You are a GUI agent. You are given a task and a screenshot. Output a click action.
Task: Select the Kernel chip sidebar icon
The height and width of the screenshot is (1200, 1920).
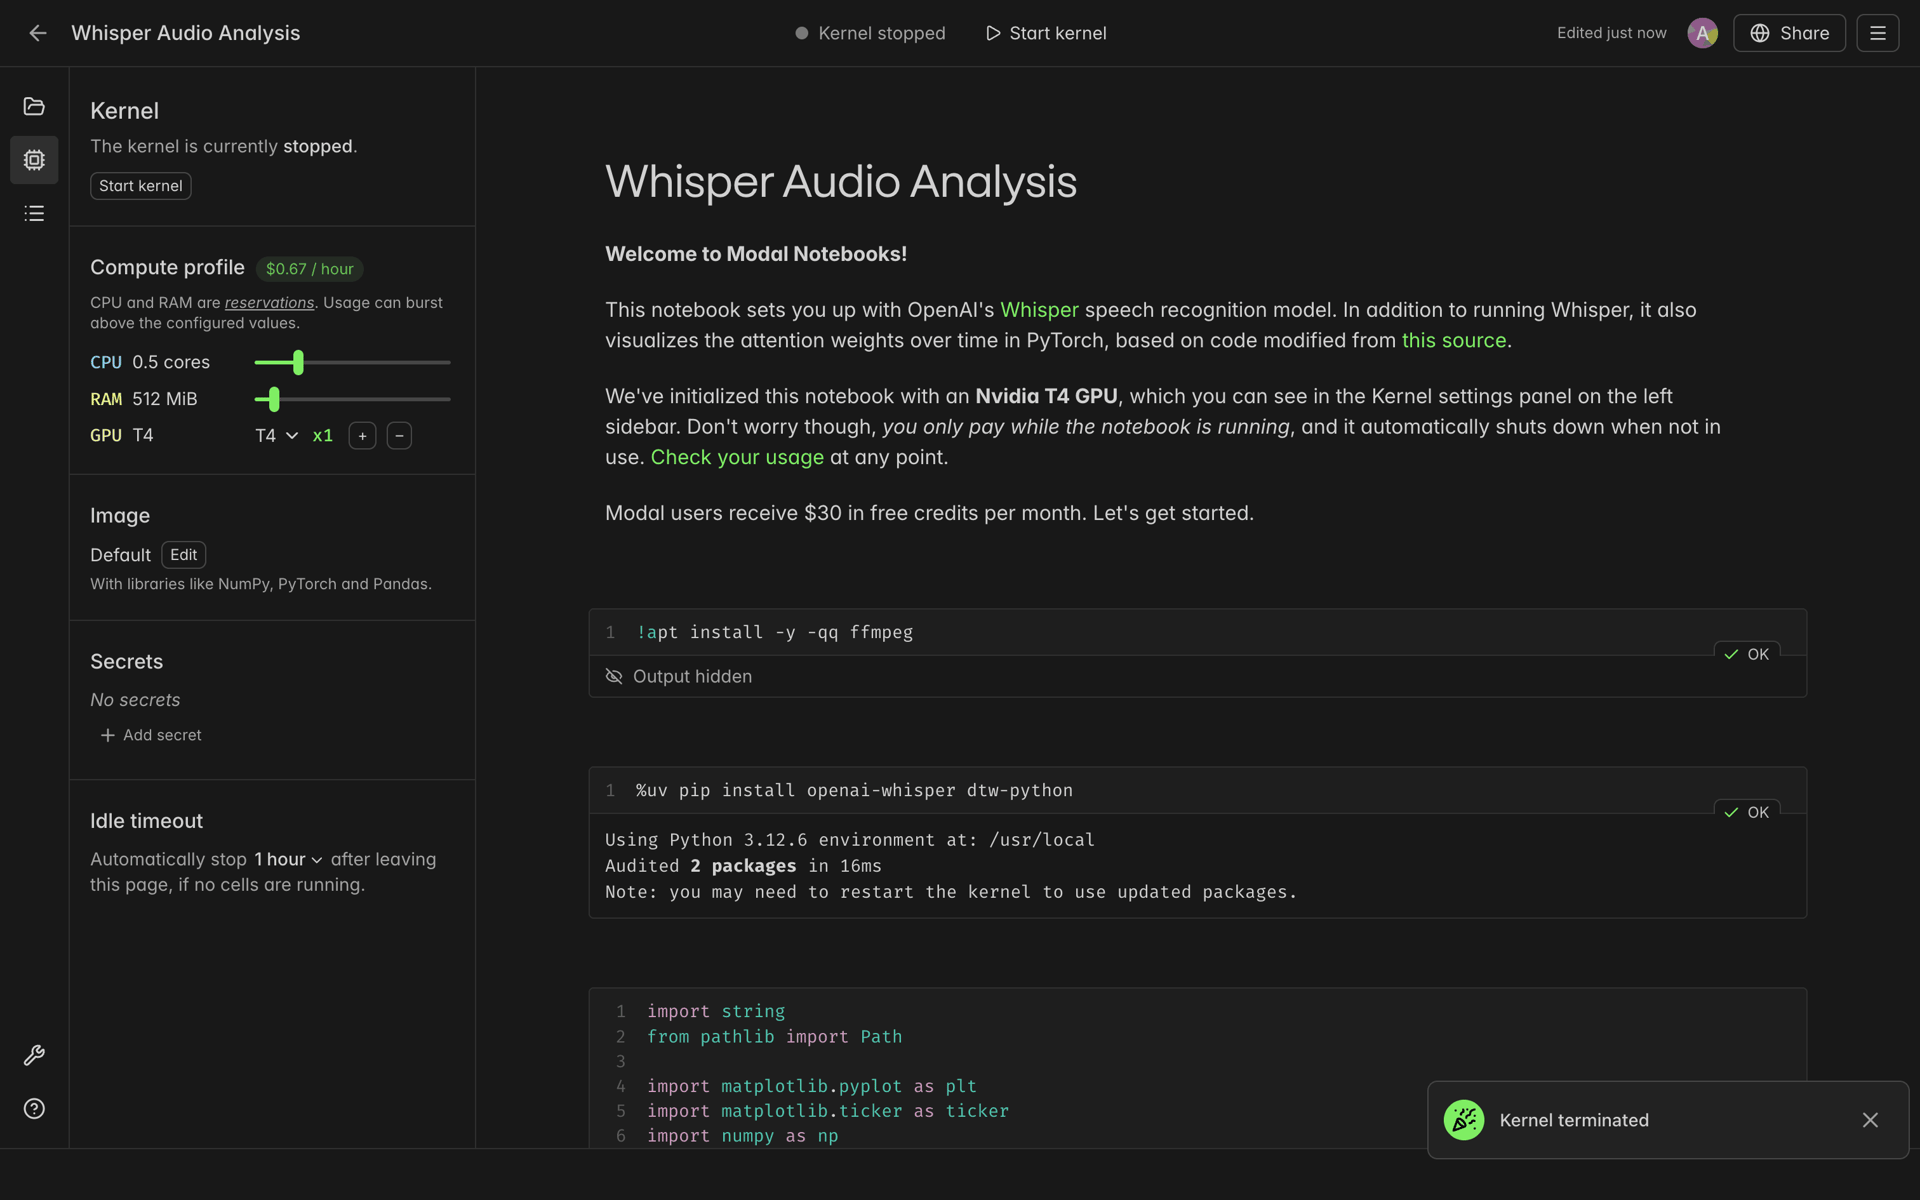(x=34, y=160)
